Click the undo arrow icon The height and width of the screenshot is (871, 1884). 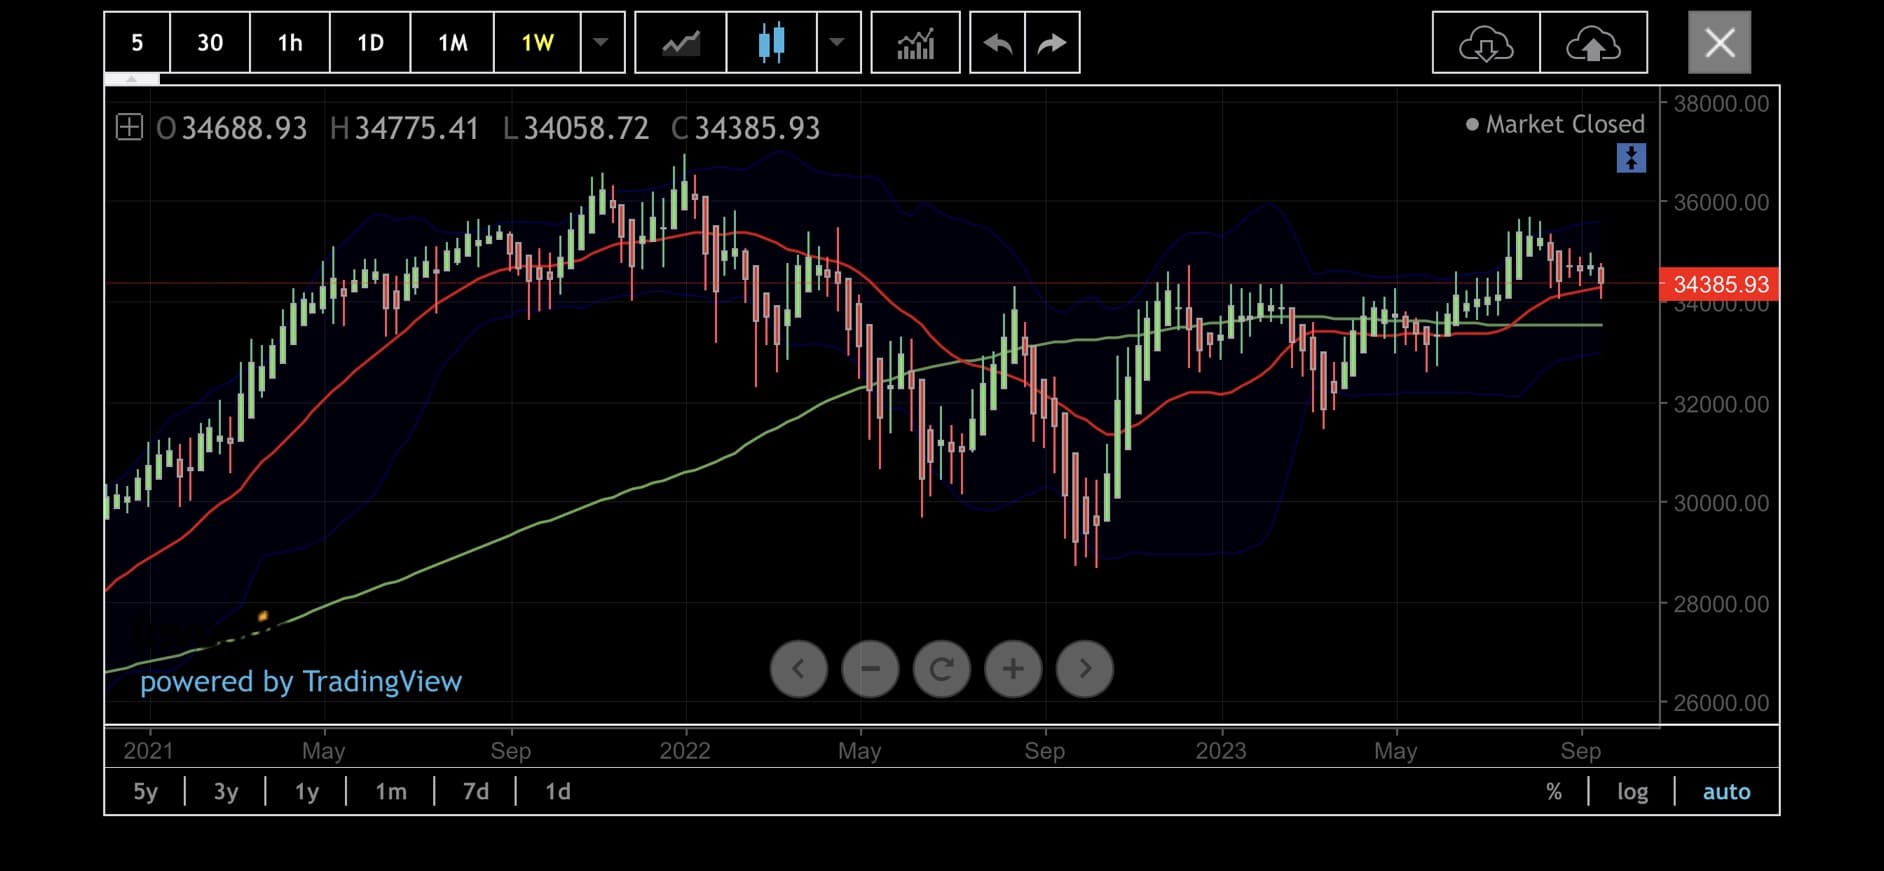pyautogui.click(x=997, y=43)
